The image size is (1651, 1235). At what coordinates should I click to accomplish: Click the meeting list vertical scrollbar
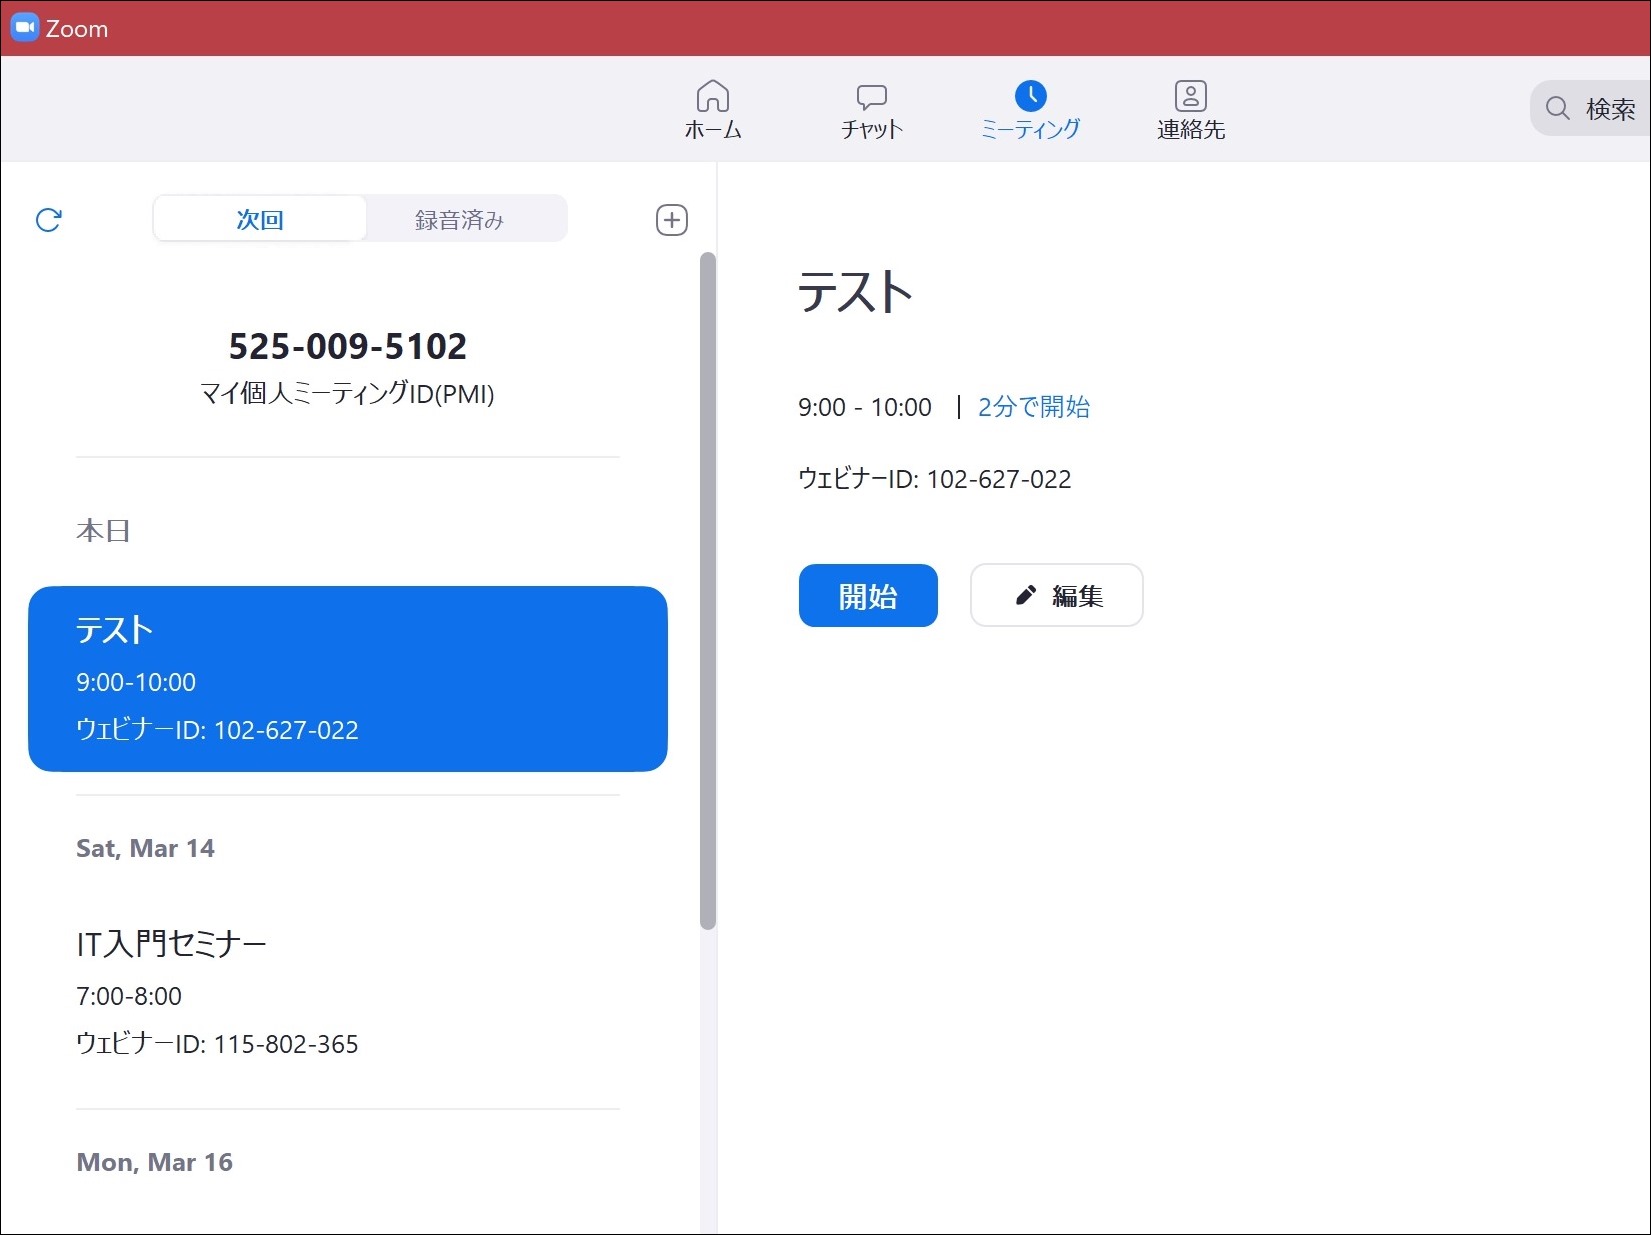pyautogui.click(x=708, y=590)
